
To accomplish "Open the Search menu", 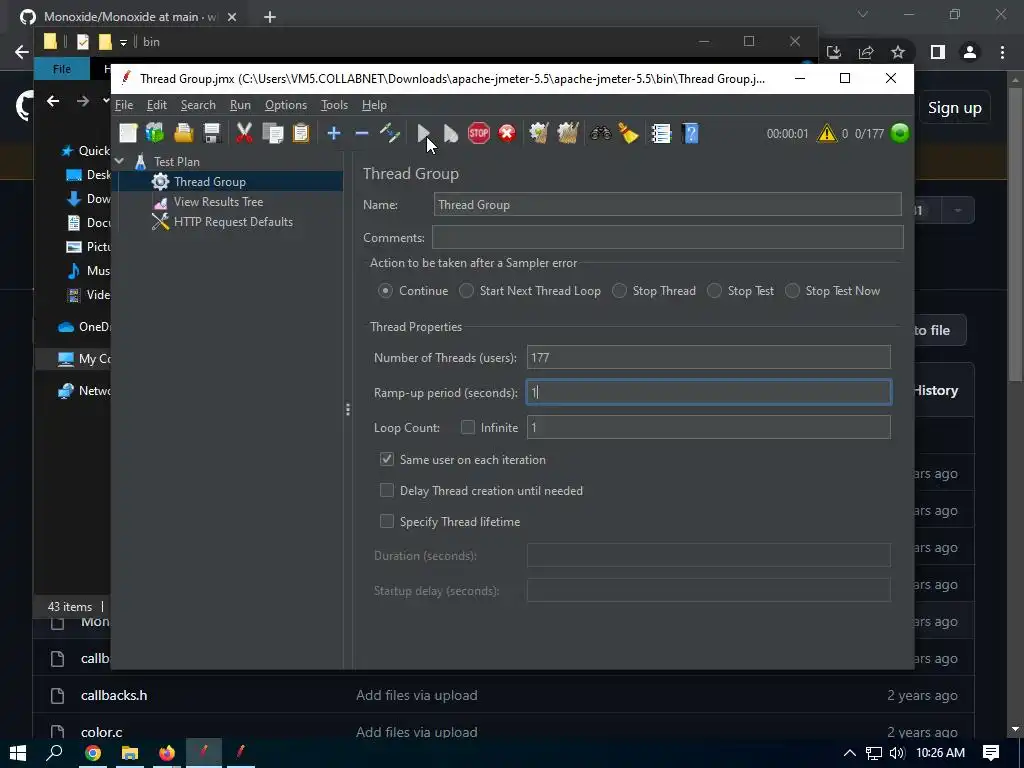I will 198,104.
